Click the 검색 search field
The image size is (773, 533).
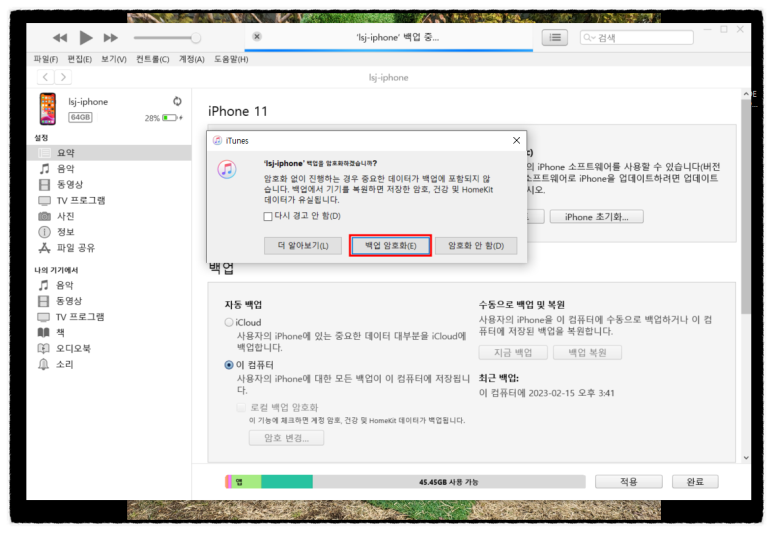coord(636,37)
